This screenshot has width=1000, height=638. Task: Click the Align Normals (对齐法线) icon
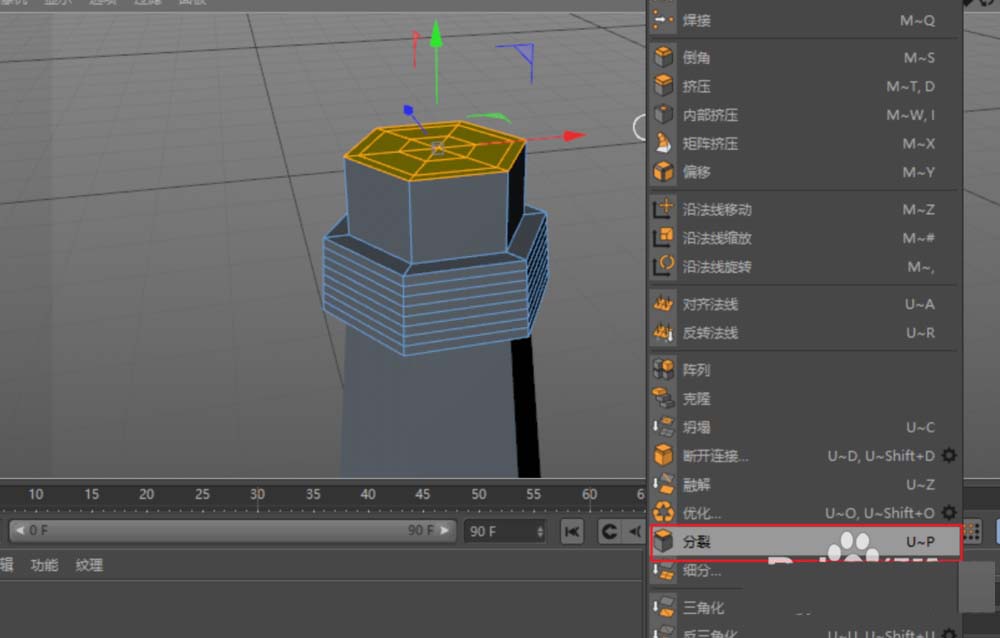pos(665,304)
